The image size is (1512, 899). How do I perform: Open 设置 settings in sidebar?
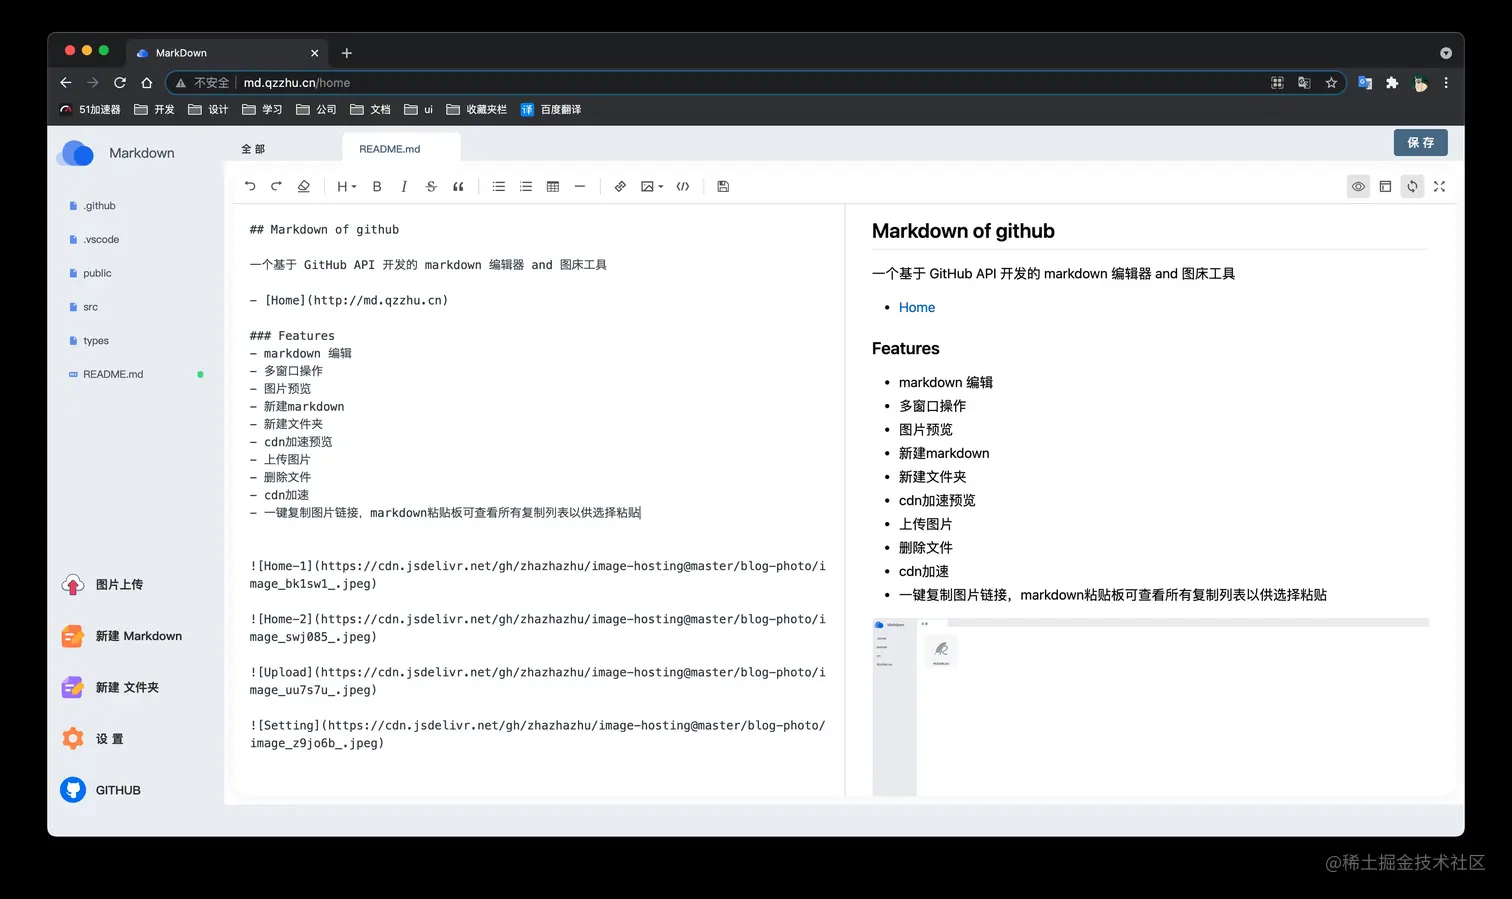tap(93, 739)
